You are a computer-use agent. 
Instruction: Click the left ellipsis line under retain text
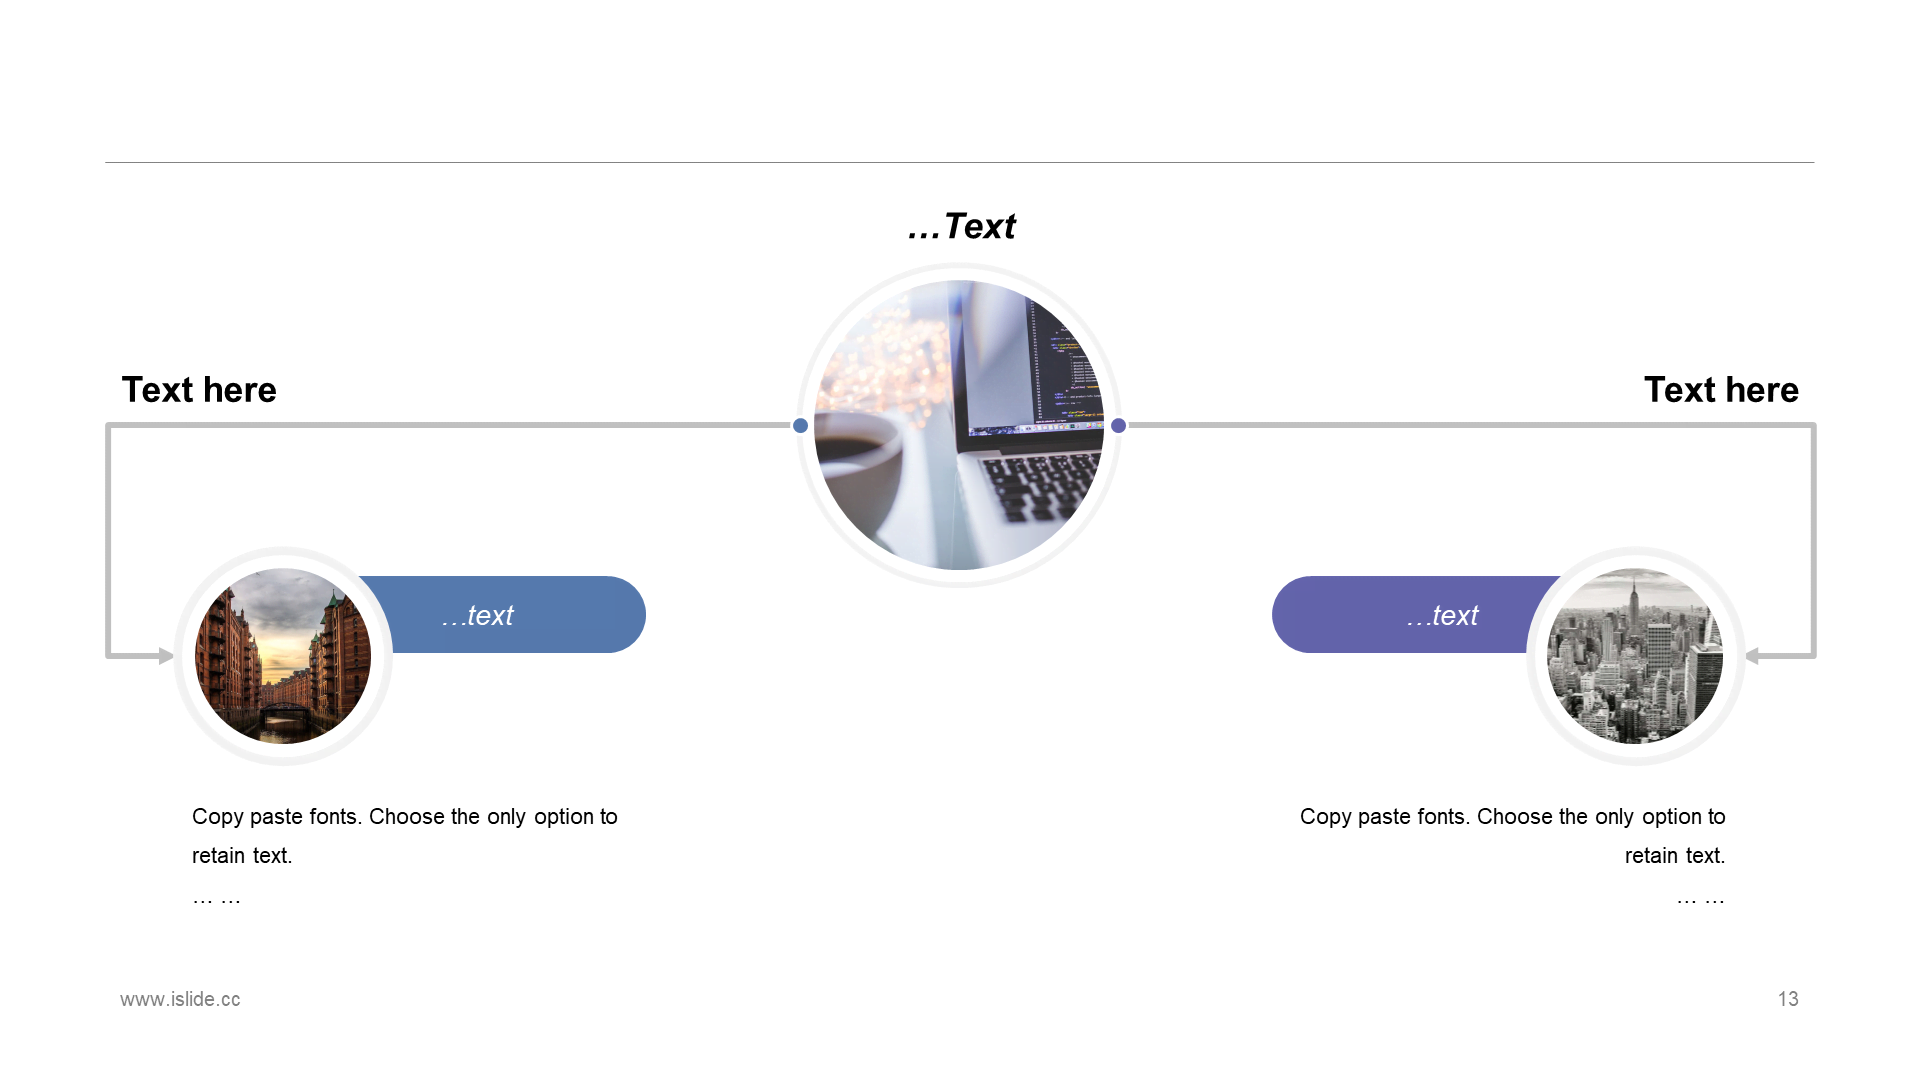216,898
